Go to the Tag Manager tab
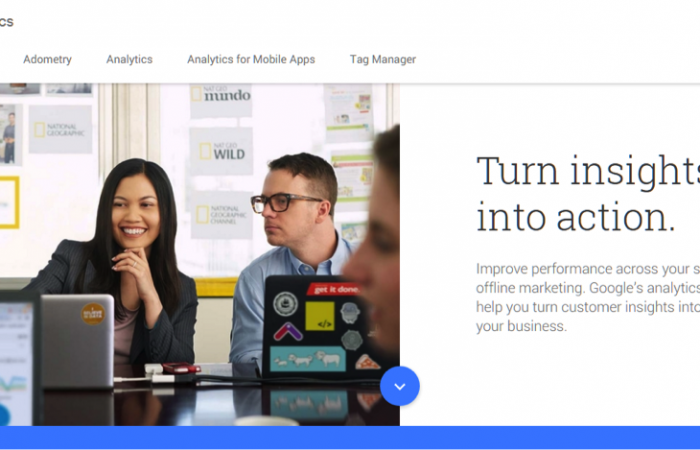This screenshot has width=700, height=450. 383,59
